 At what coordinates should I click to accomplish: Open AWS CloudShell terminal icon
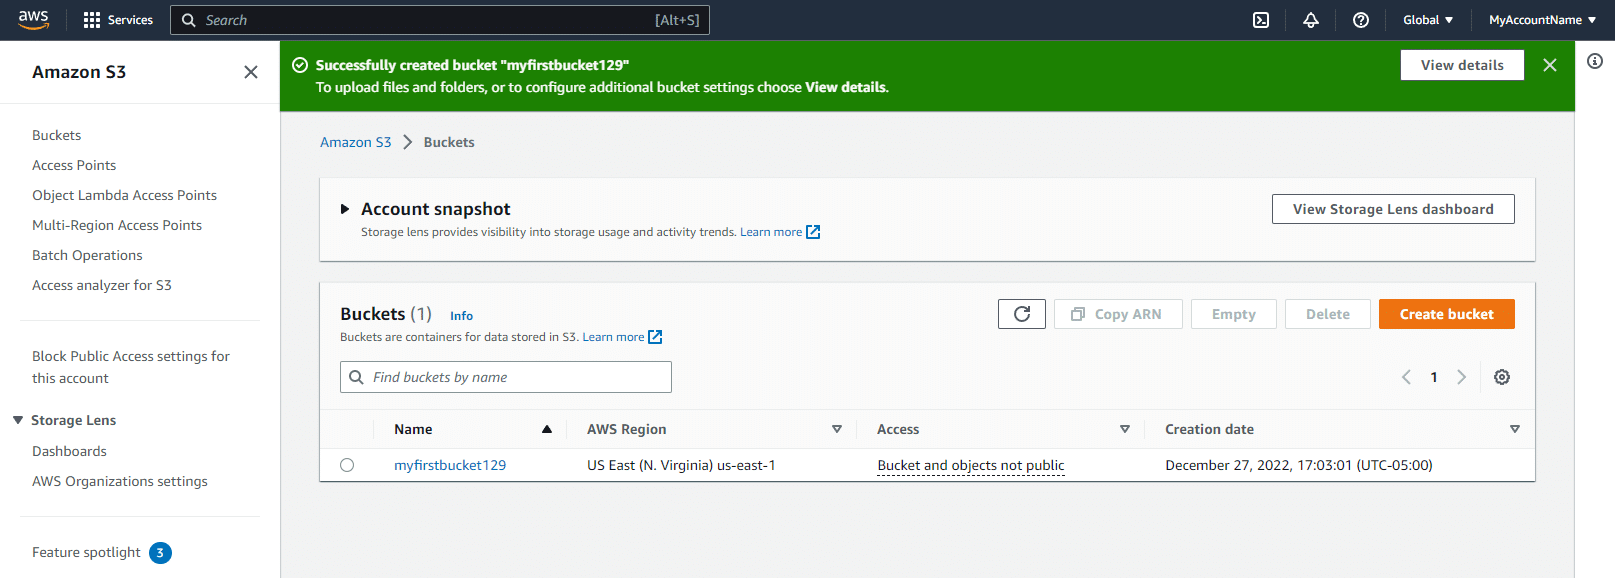(1261, 20)
